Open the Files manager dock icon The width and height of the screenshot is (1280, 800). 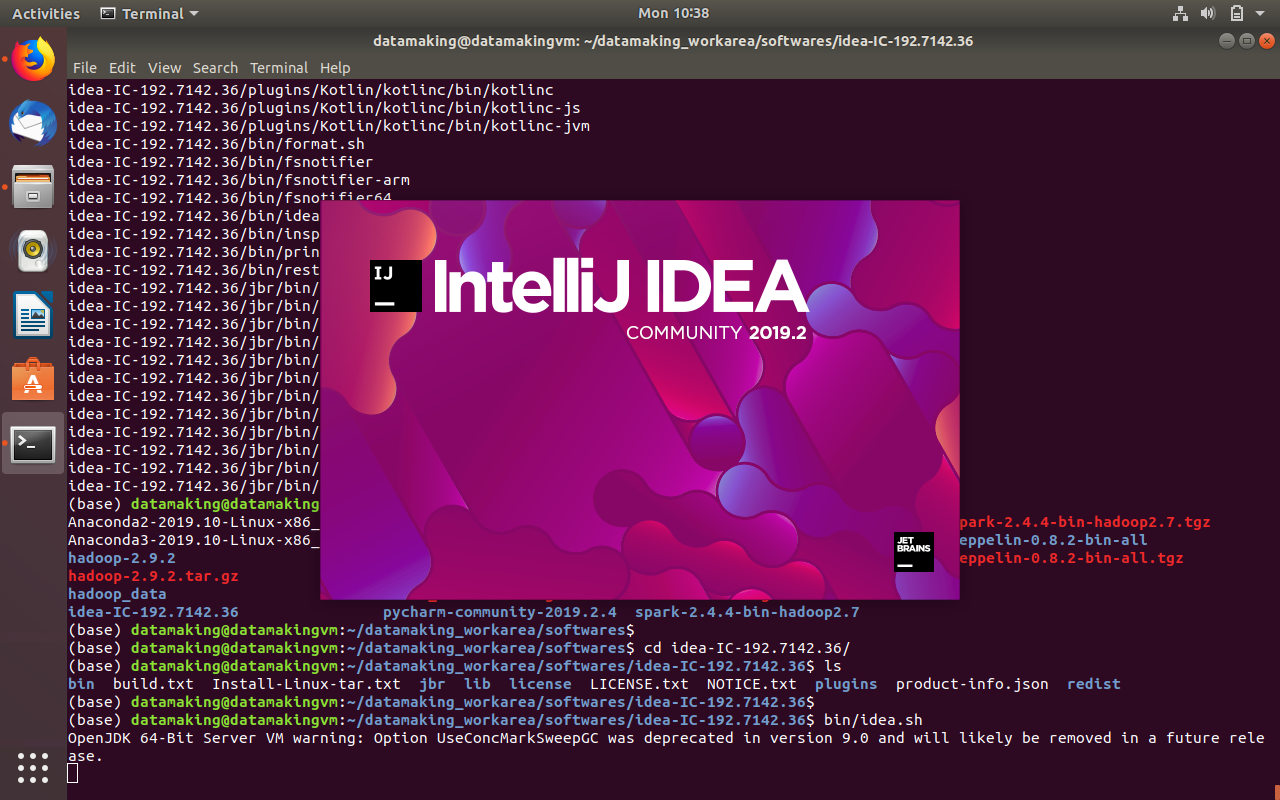pyautogui.click(x=33, y=187)
